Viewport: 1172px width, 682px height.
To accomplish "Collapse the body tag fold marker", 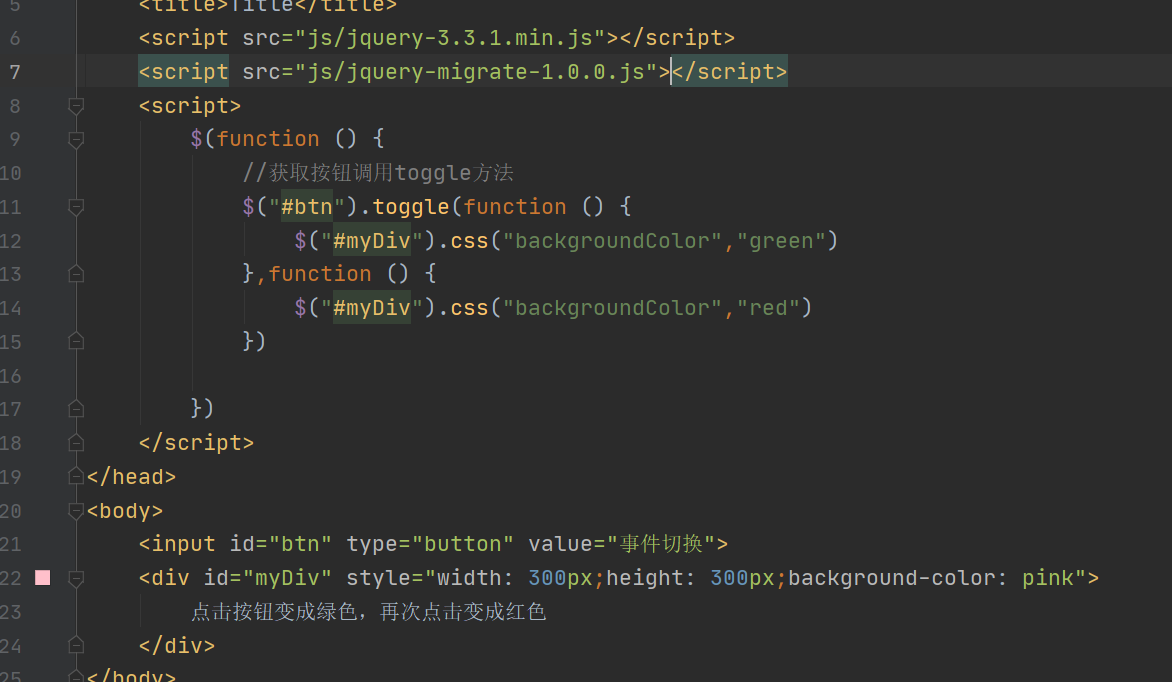I will 75,511.
